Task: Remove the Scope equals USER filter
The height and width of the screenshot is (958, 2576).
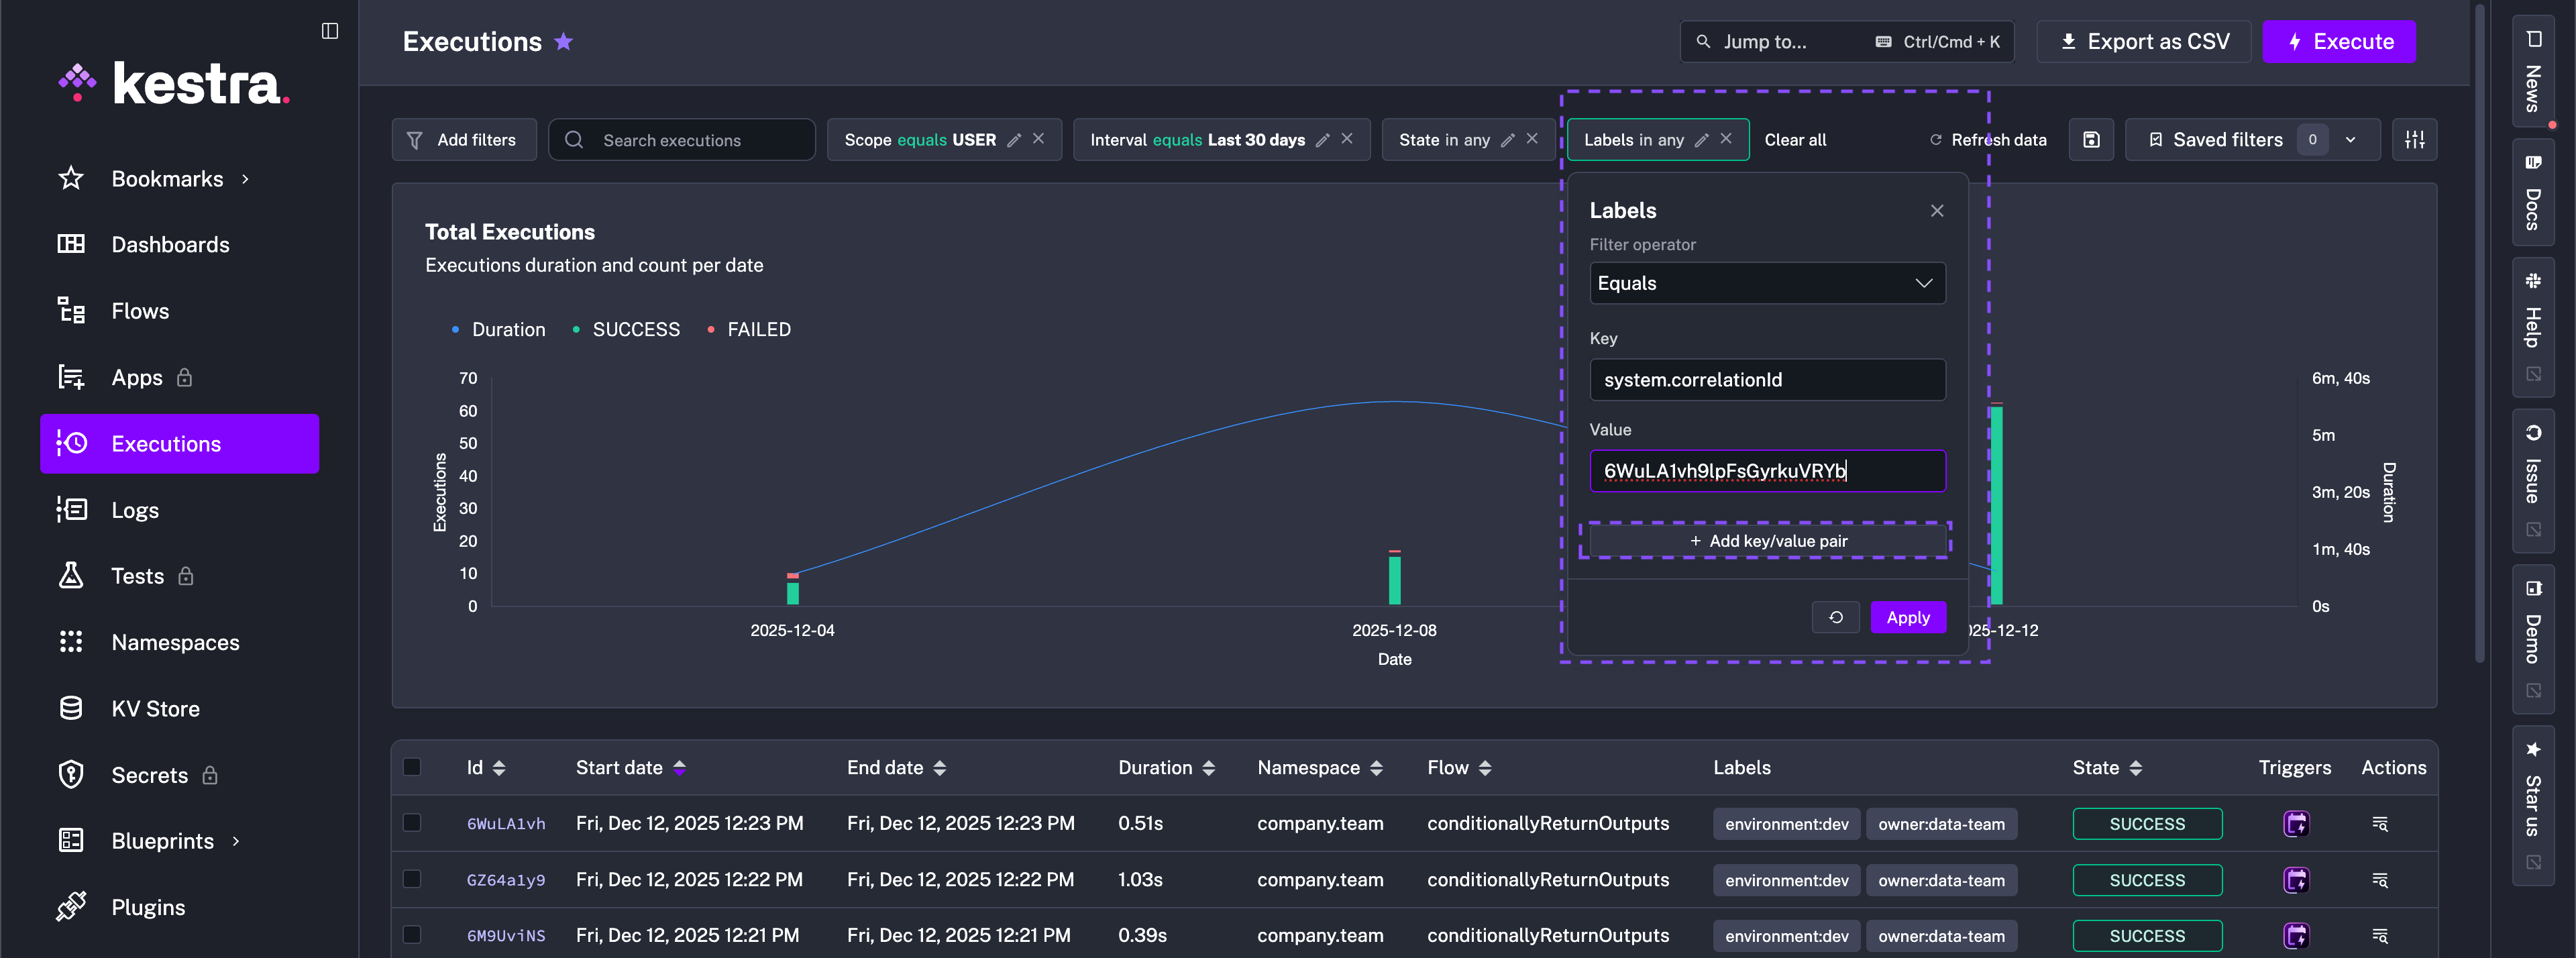Action: click(x=1039, y=139)
